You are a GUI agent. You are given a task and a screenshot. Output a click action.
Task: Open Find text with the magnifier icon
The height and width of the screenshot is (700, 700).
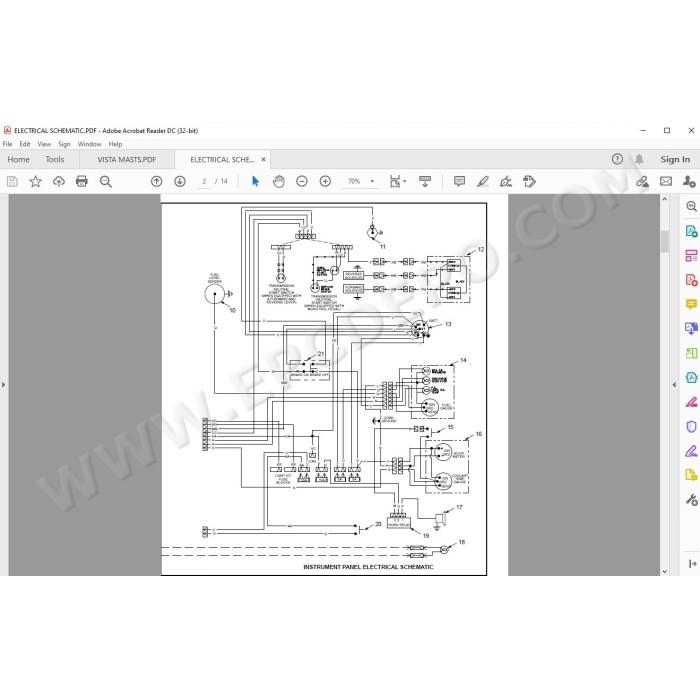[106, 181]
